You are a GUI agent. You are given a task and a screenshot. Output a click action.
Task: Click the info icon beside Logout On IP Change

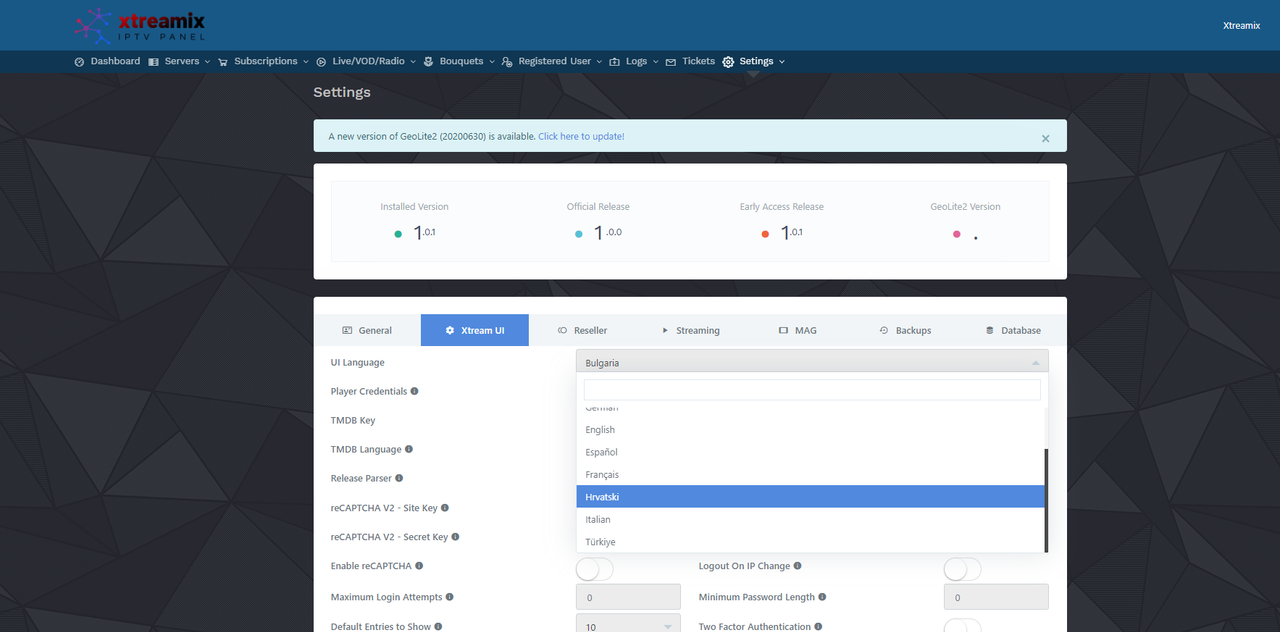797,566
